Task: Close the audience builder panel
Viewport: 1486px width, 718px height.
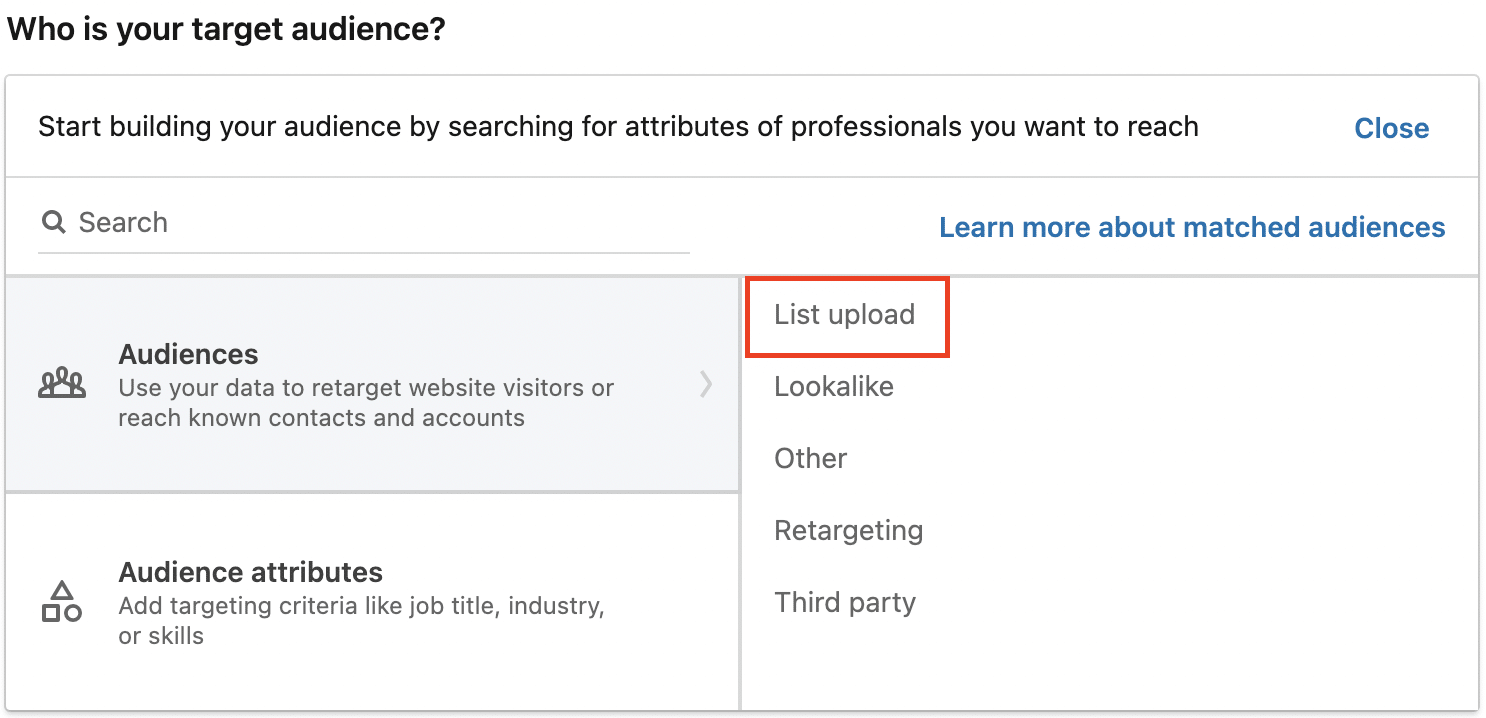Action: (1391, 127)
